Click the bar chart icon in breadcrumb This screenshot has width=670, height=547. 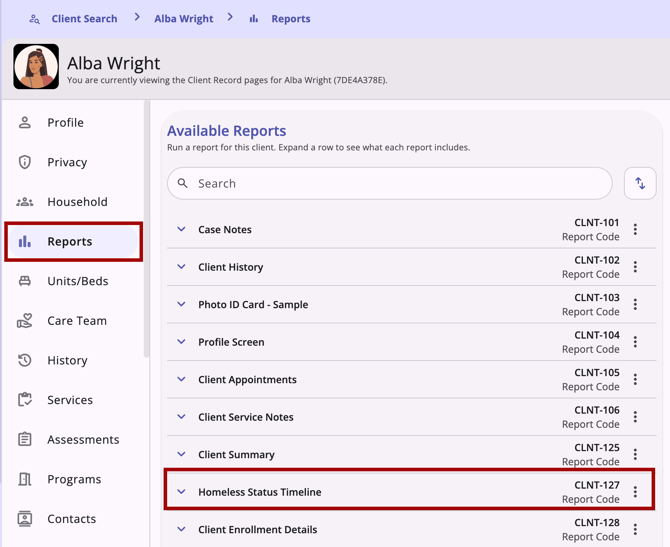254,19
